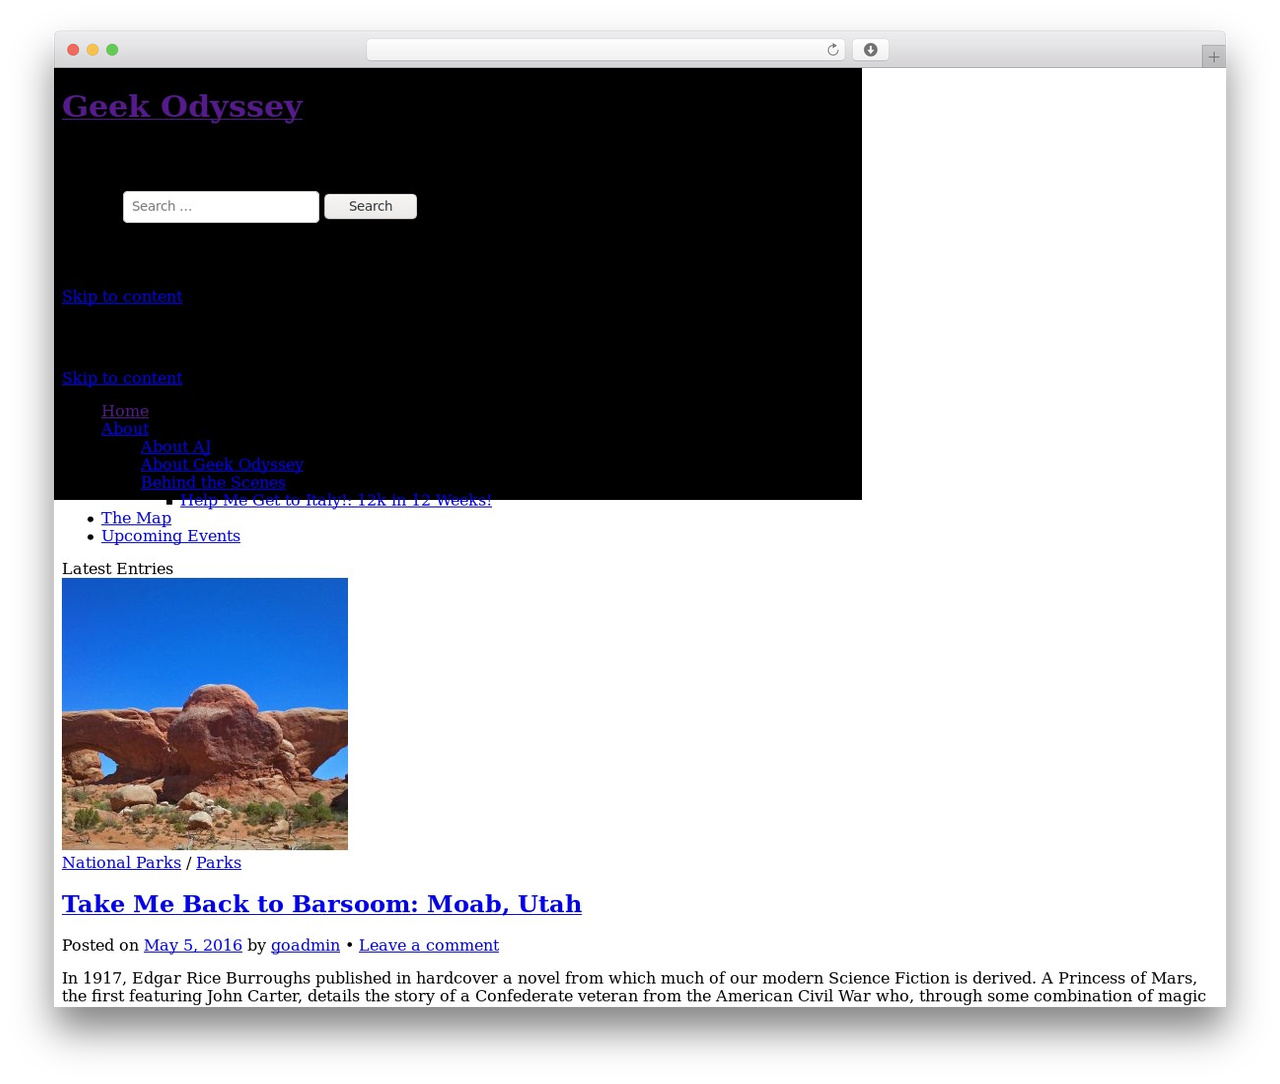Visit Help Me Get to Italy link
The image size is (1280, 1084).
pos(336,500)
